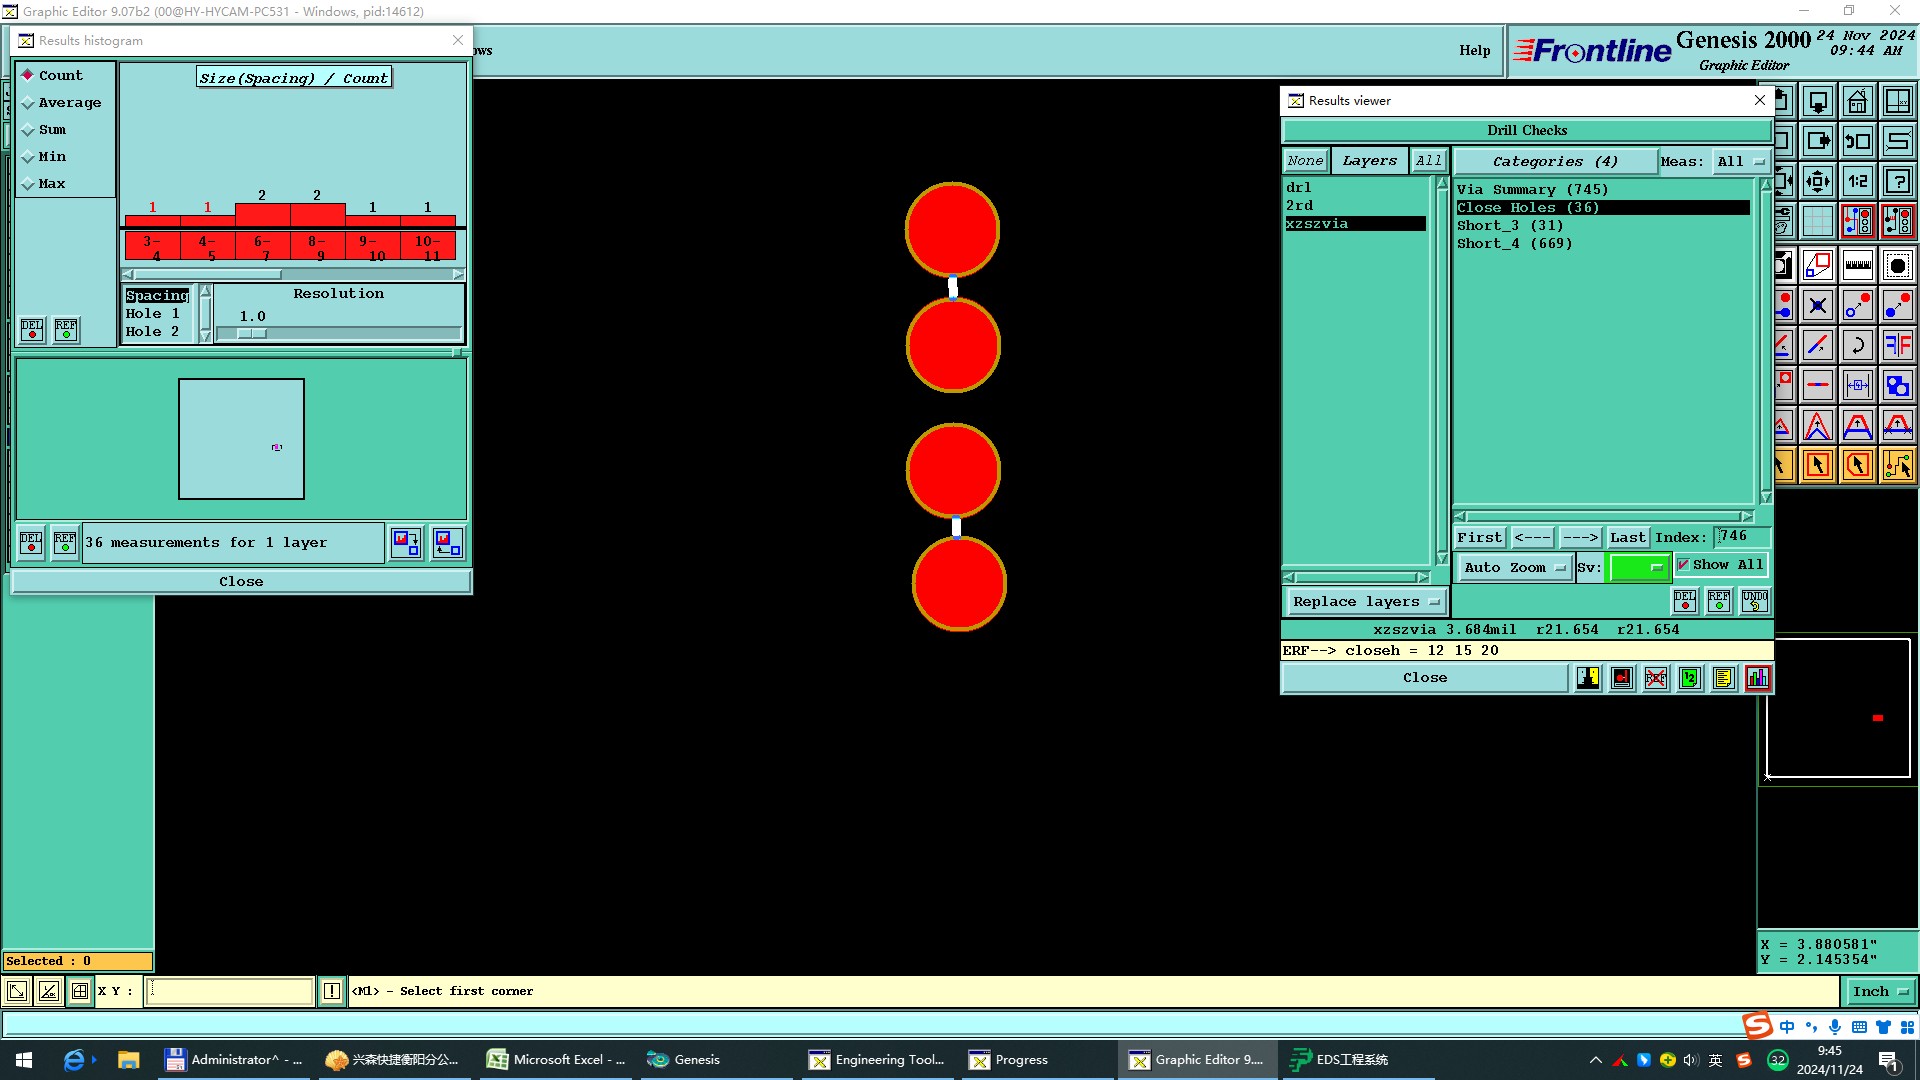Click the home view house icon

1857,102
